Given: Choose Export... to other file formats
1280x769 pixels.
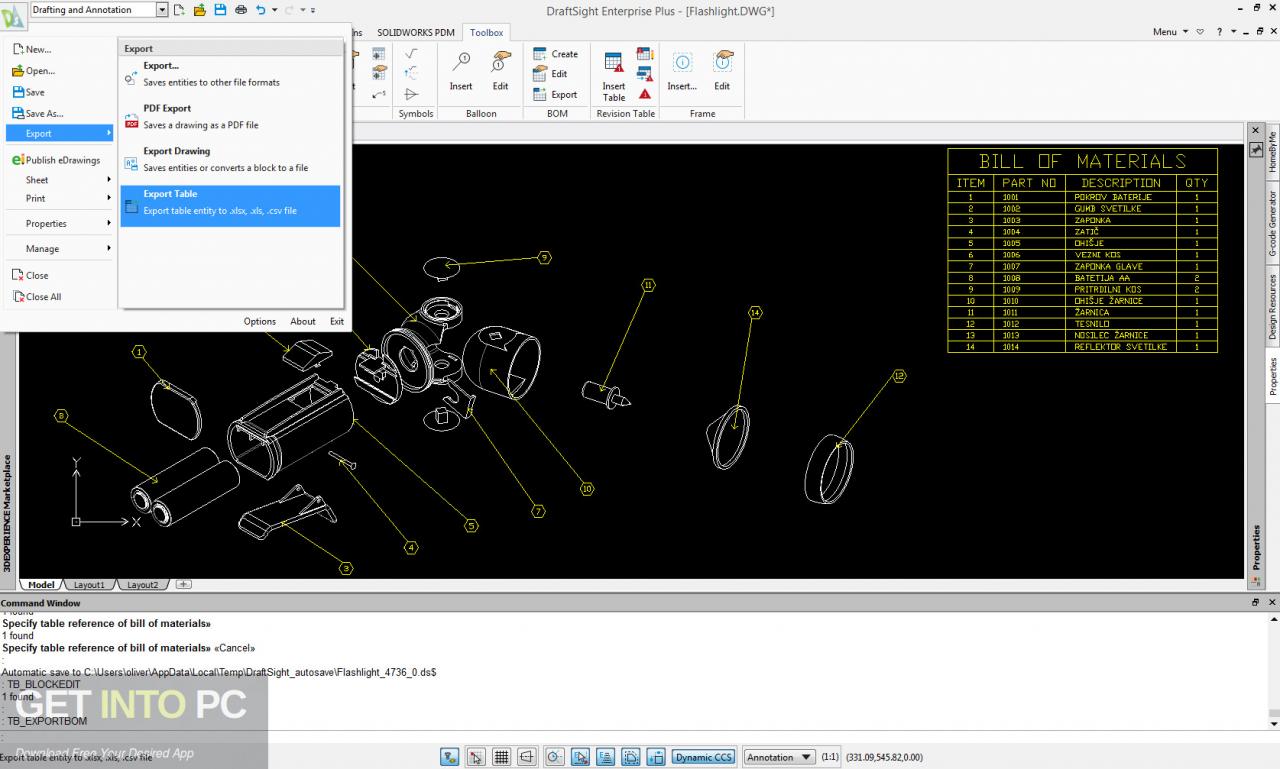Looking at the screenshot, I should [x=230, y=73].
